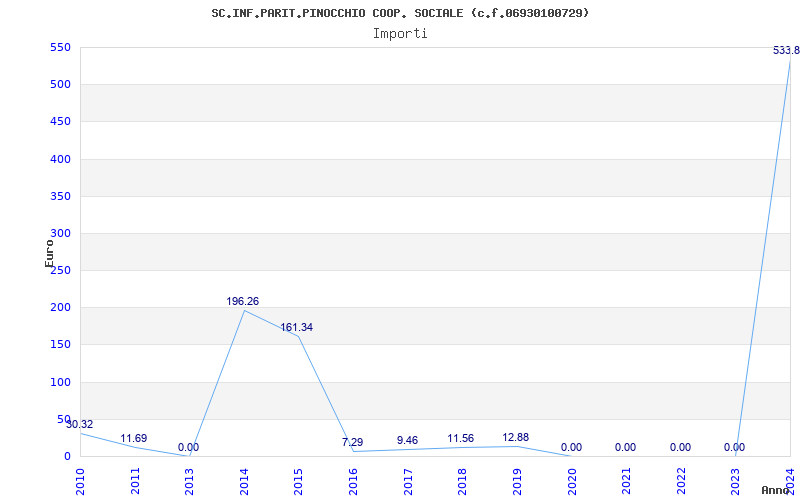Select year 2013 on the x-axis

tap(189, 481)
